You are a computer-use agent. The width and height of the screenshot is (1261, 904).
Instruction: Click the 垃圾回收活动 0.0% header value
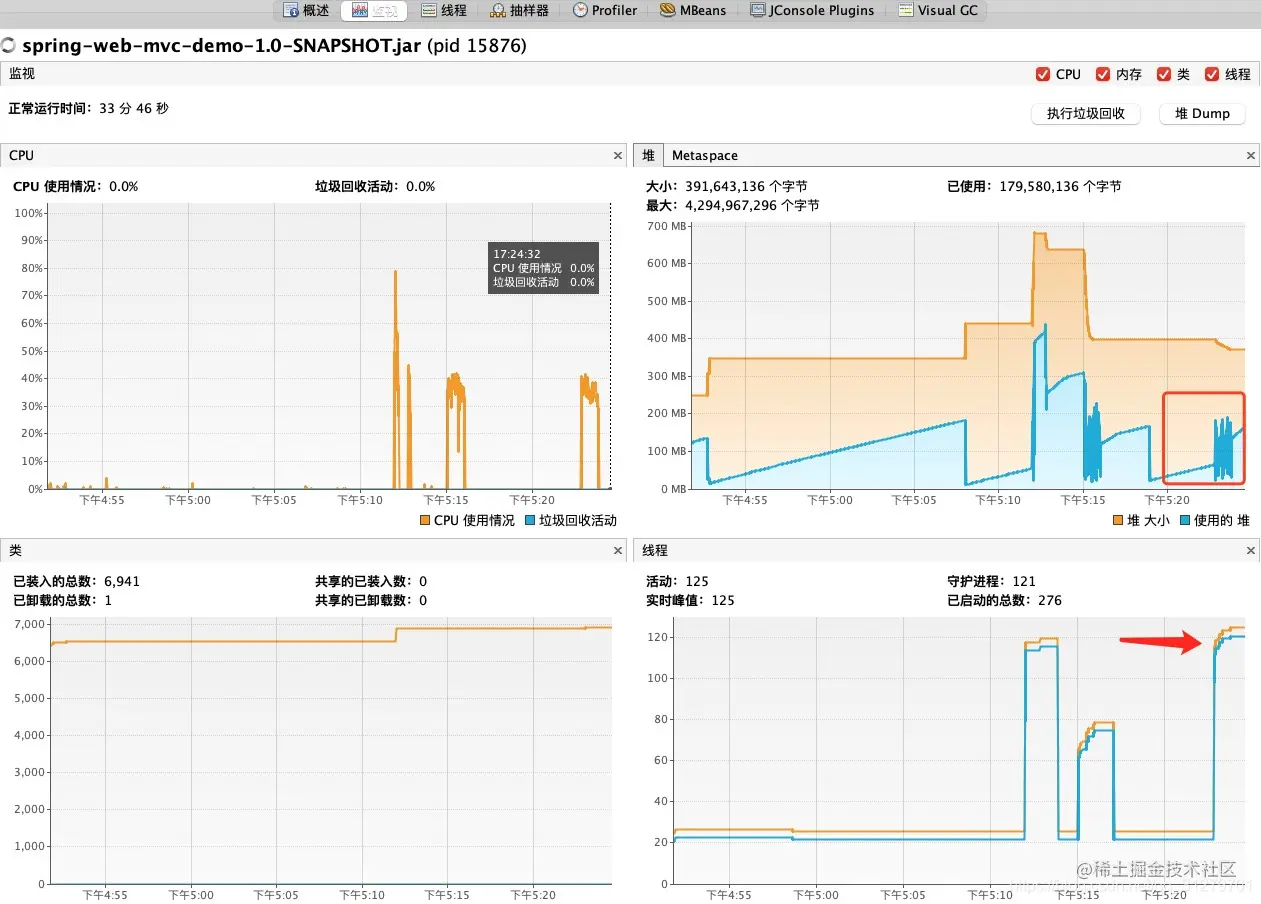[x=421, y=186]
